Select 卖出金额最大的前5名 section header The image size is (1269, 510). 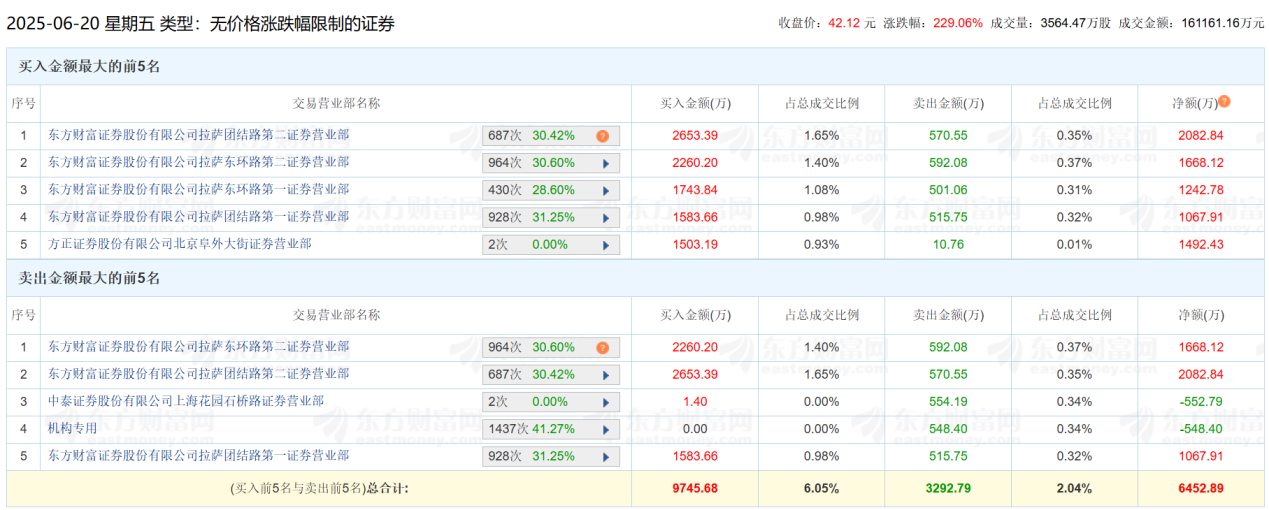(x=90, y=279)
